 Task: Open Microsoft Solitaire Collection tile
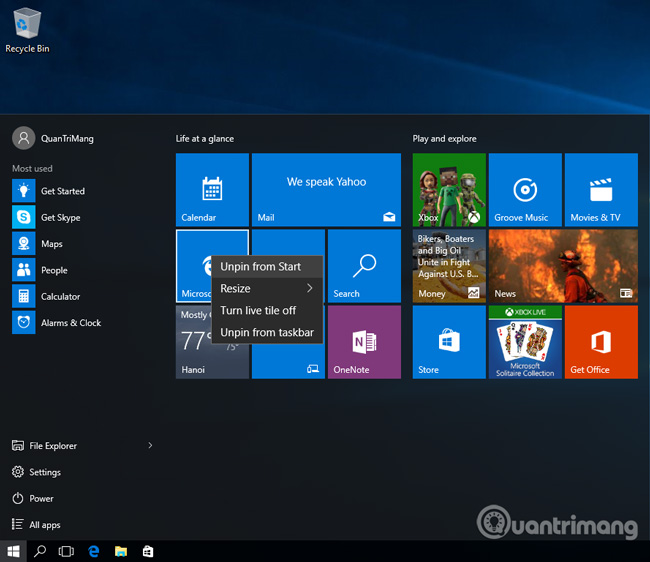tap(525, 342)
